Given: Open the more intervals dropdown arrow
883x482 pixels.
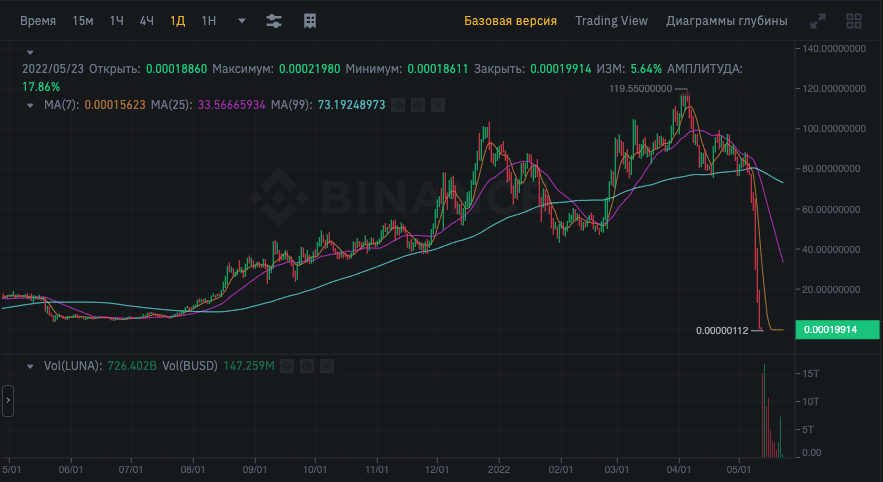Looking at the screenshot, I should 242,21.
